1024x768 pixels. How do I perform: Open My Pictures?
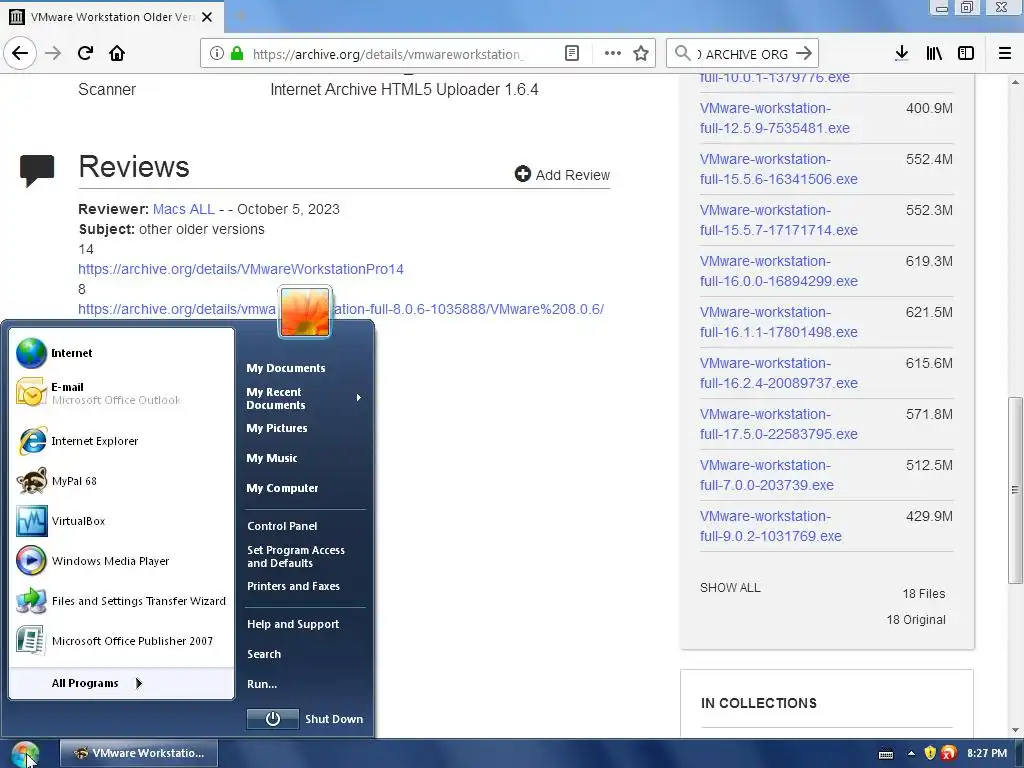(277, 428)
